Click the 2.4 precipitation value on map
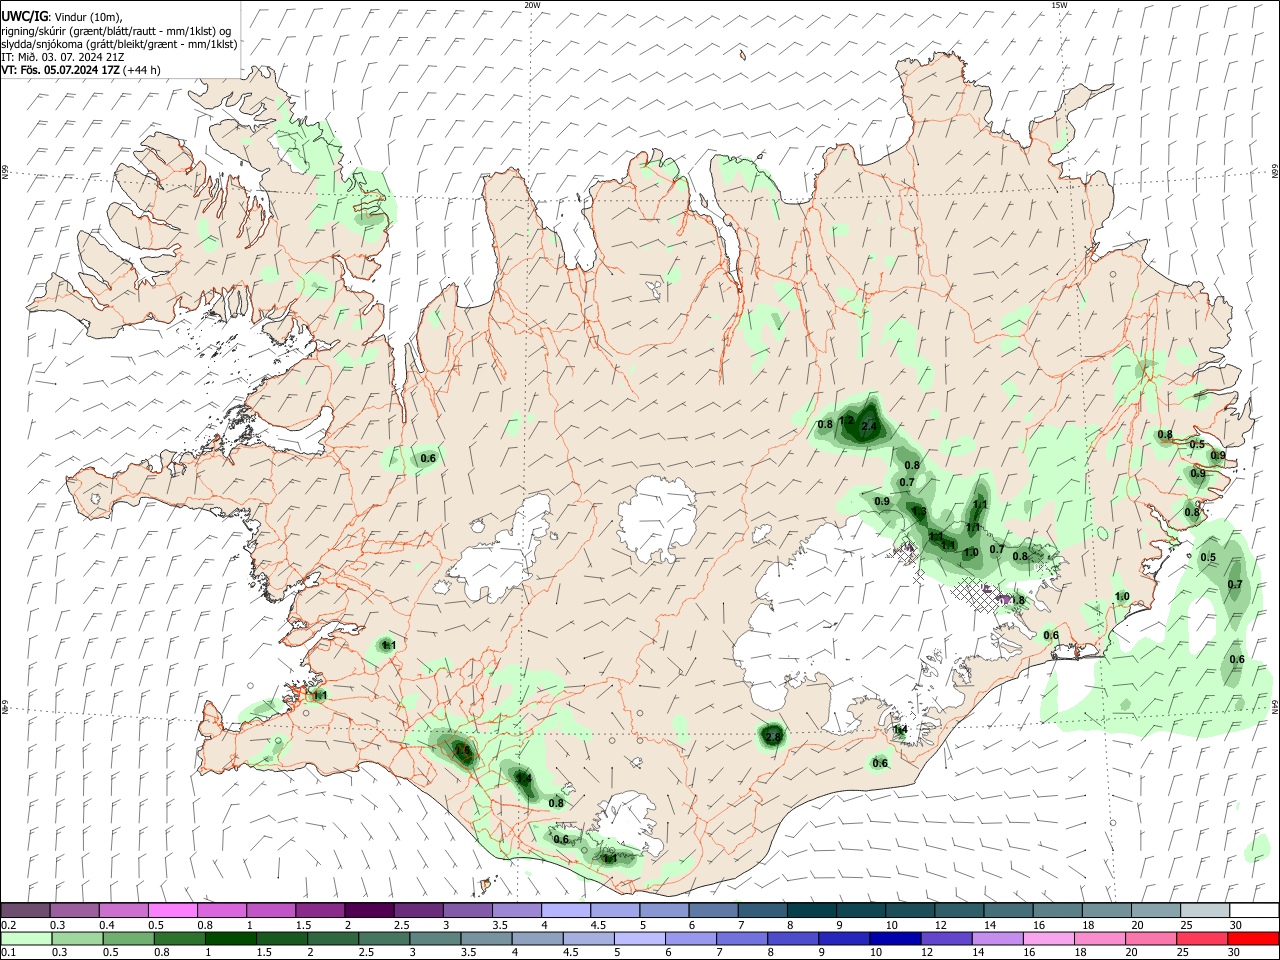The width and height of the screenshot is (1280, 960). [x=869, y=427]
